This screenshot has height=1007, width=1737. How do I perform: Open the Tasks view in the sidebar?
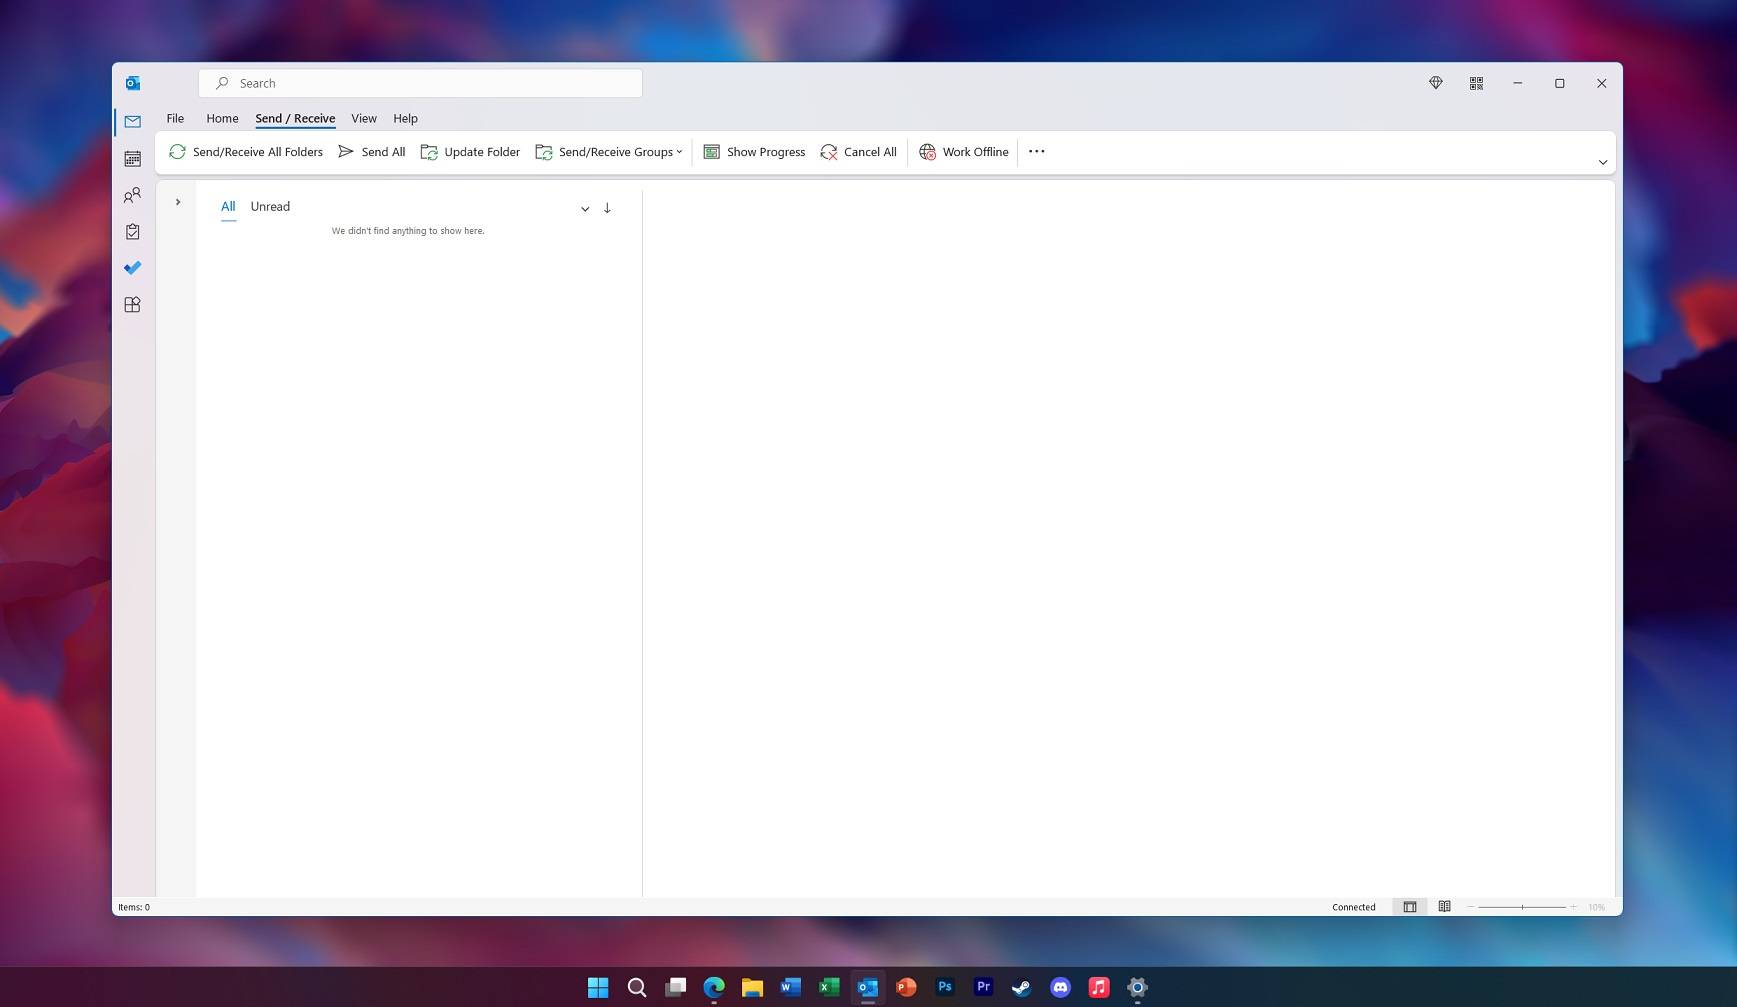click(132, 231)
